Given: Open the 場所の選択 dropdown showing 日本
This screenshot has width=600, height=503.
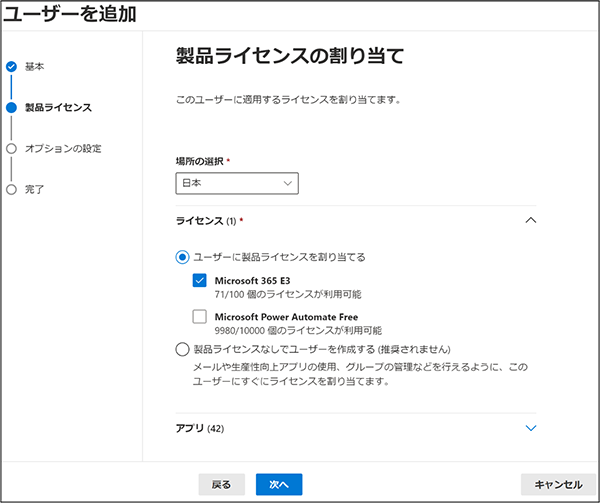Looking at the screenshot, I should (237, 183).
